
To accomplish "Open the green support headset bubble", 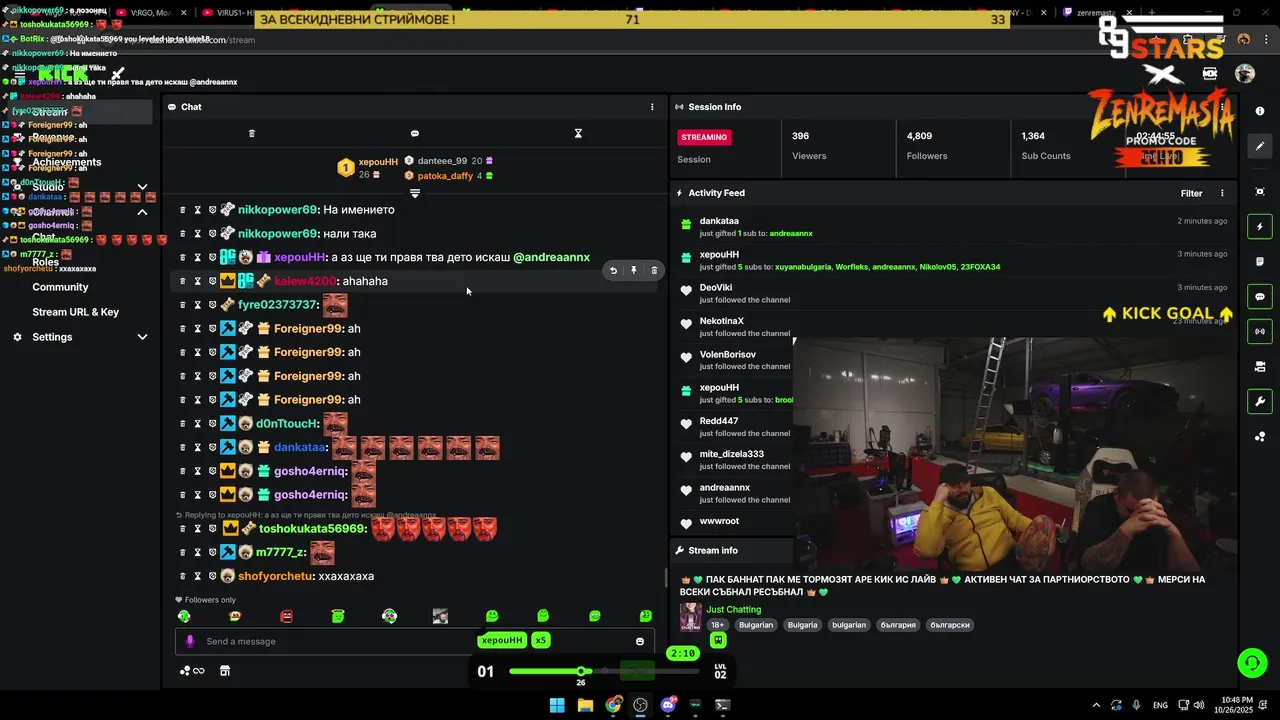I will 1252,663.
